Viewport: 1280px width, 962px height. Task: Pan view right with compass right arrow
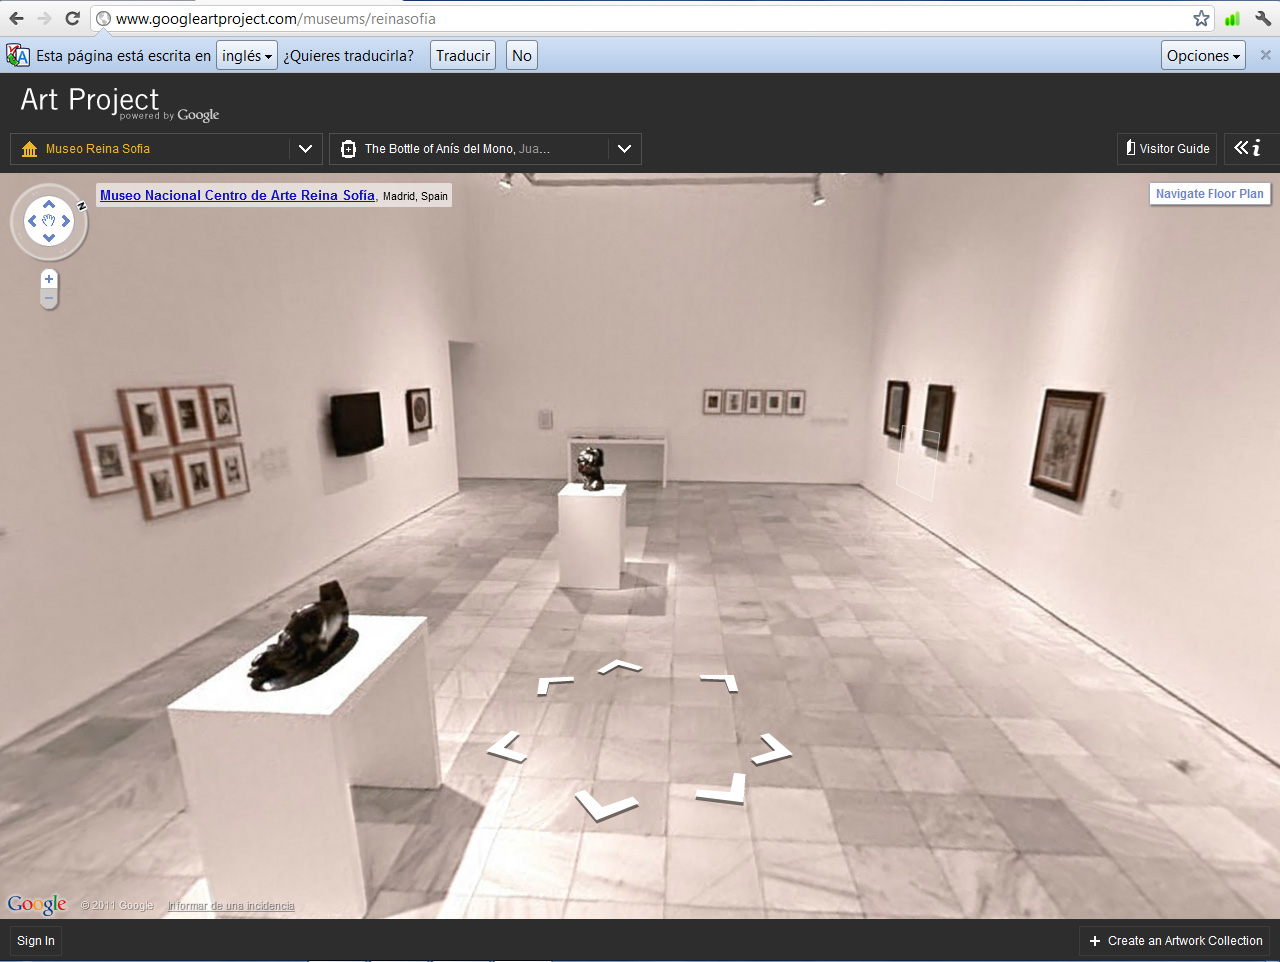tap(66, 221)
